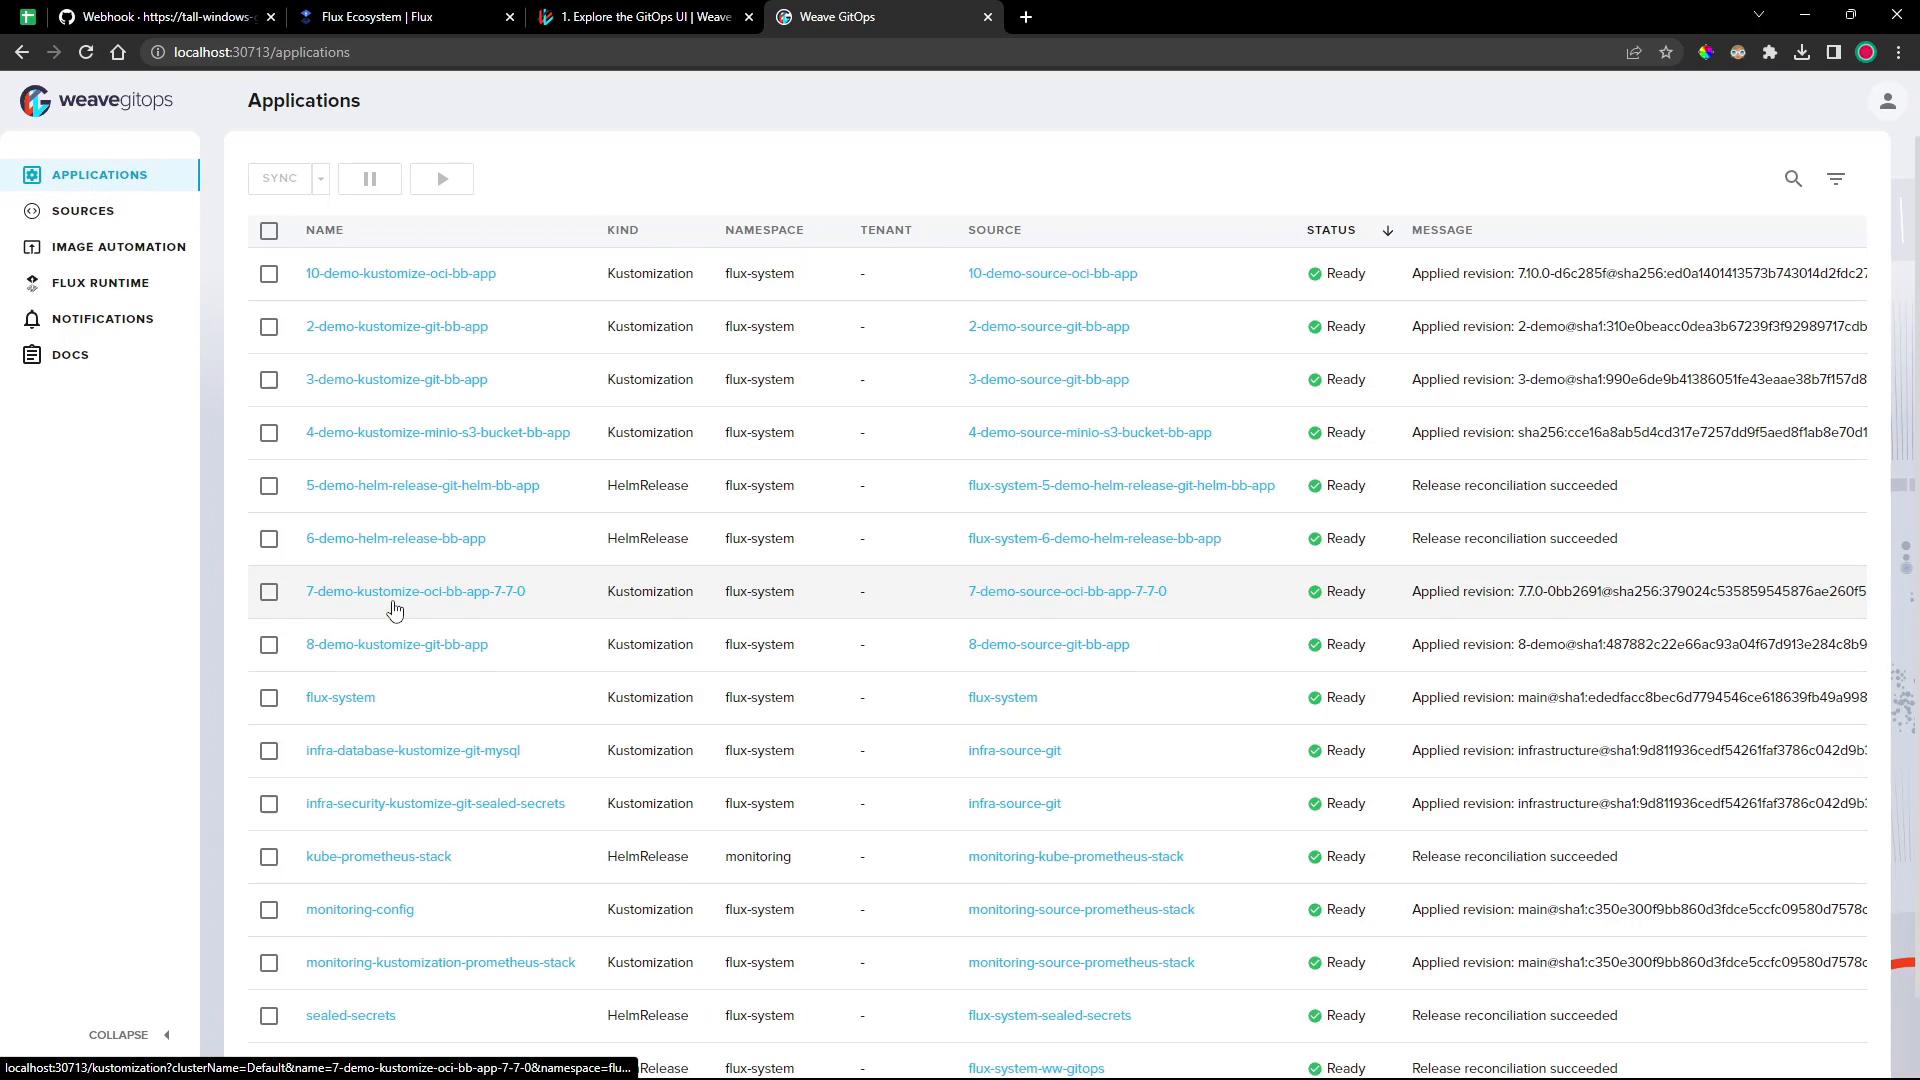Viewport: 1920px width, 1080px height.
Task: Click the Weave GitOps logo
Action: (96, 100)
